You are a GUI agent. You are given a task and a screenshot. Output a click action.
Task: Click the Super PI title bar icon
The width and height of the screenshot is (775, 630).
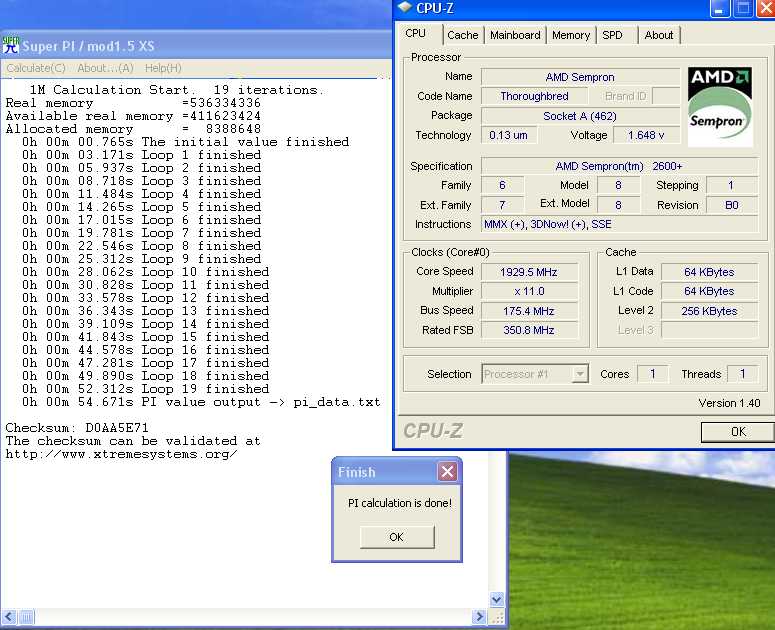(x=10, y=45)
